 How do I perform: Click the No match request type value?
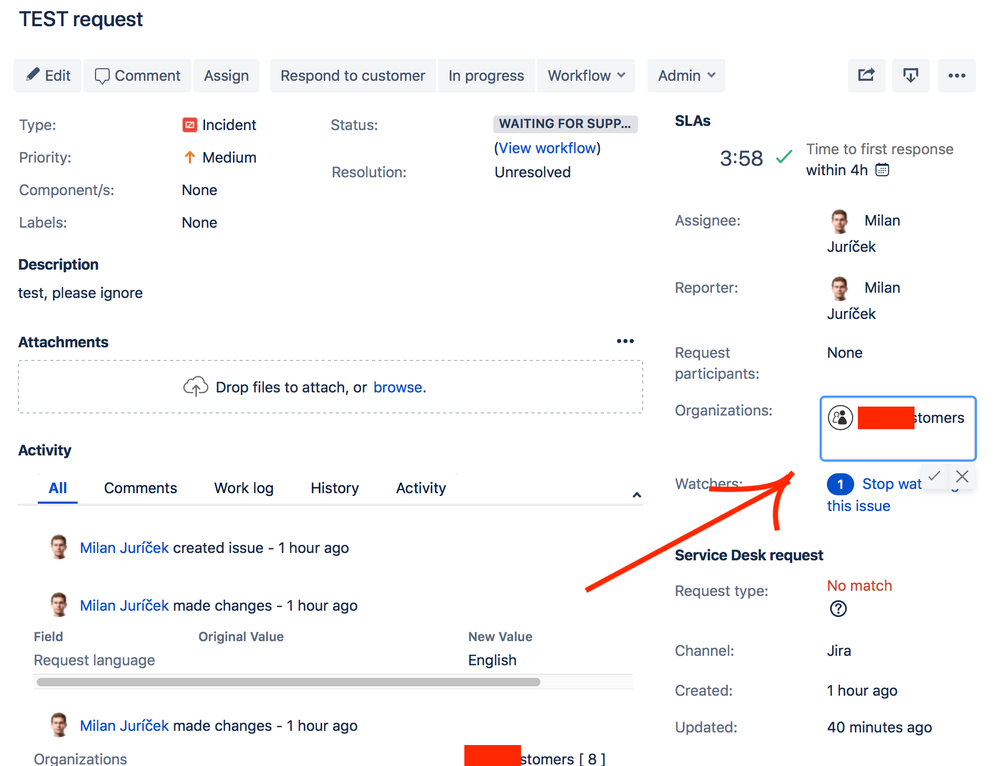point(859,586)
